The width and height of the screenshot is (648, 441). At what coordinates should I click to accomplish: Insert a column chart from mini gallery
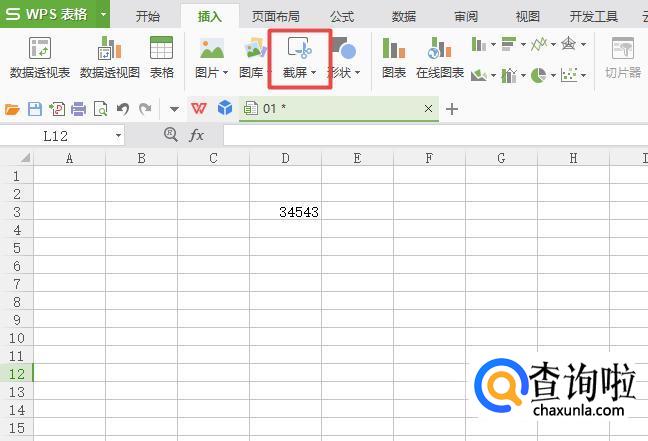coord(479,43)
